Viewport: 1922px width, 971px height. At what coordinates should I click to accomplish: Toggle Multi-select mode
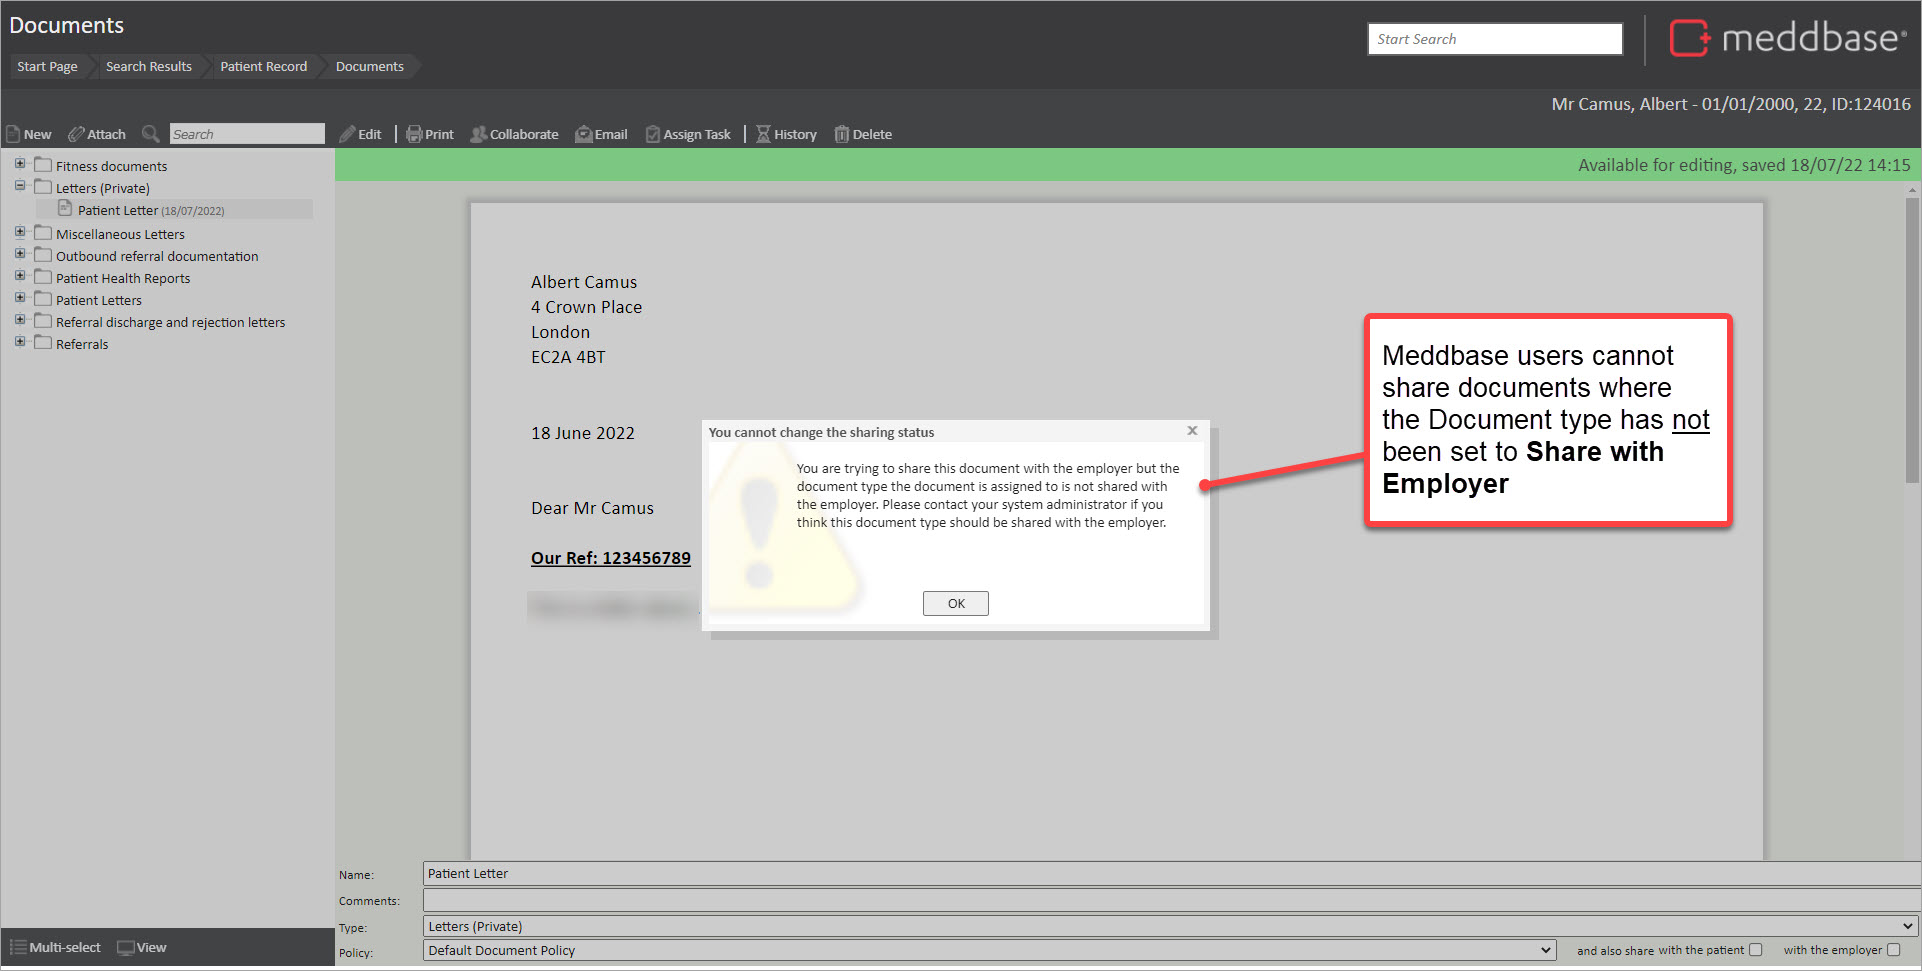pyautogui.click(x=56, y=947)
